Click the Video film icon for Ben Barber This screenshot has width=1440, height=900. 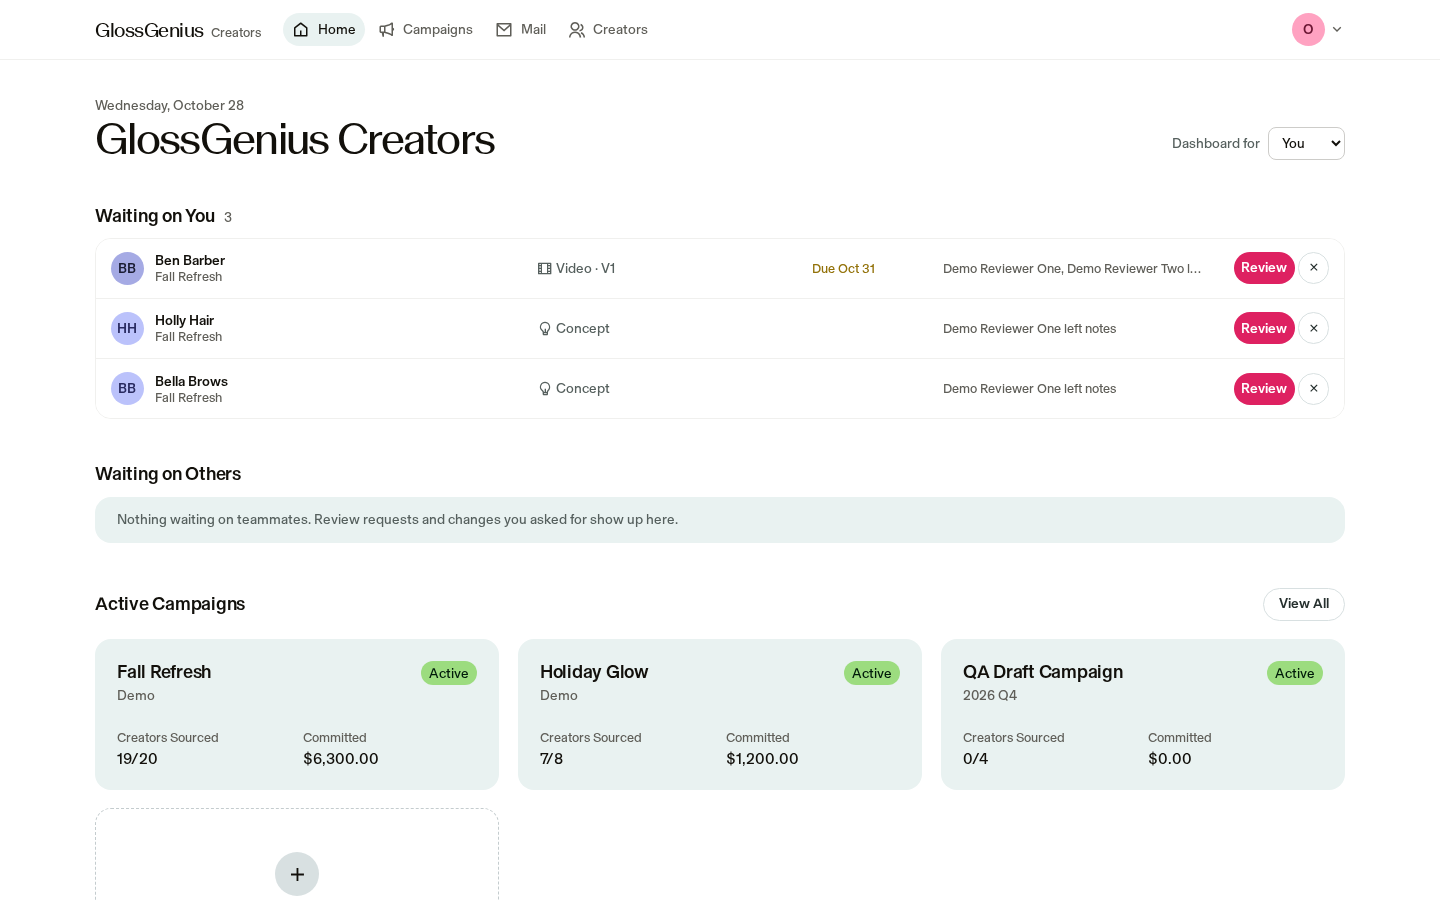pos(545,269)
